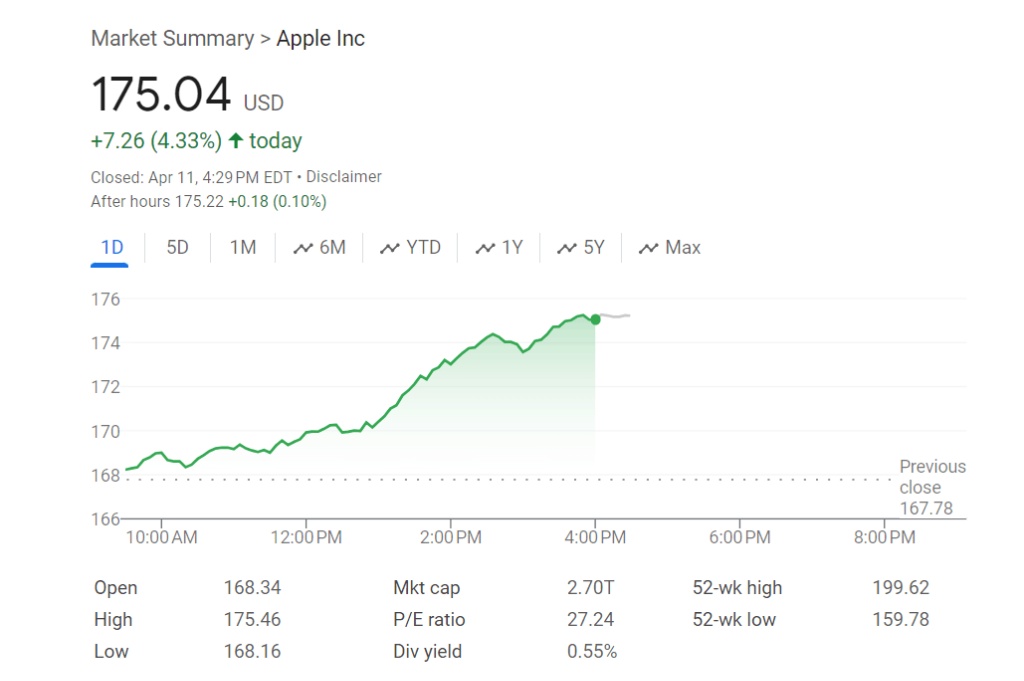
Task: Open the 1M chart range tab
Action: pos(243,248)
